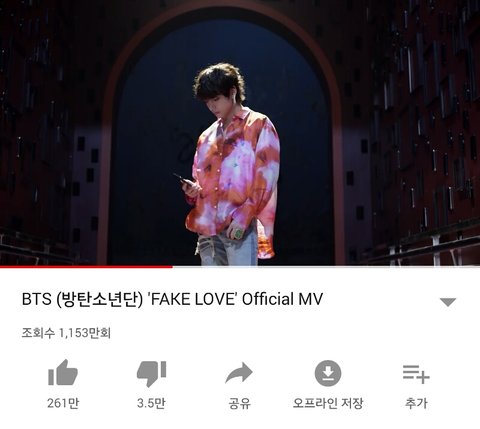Expand video description with the triangle arrow
This screenshot has width=480, height=429.
tap(448, 302)
